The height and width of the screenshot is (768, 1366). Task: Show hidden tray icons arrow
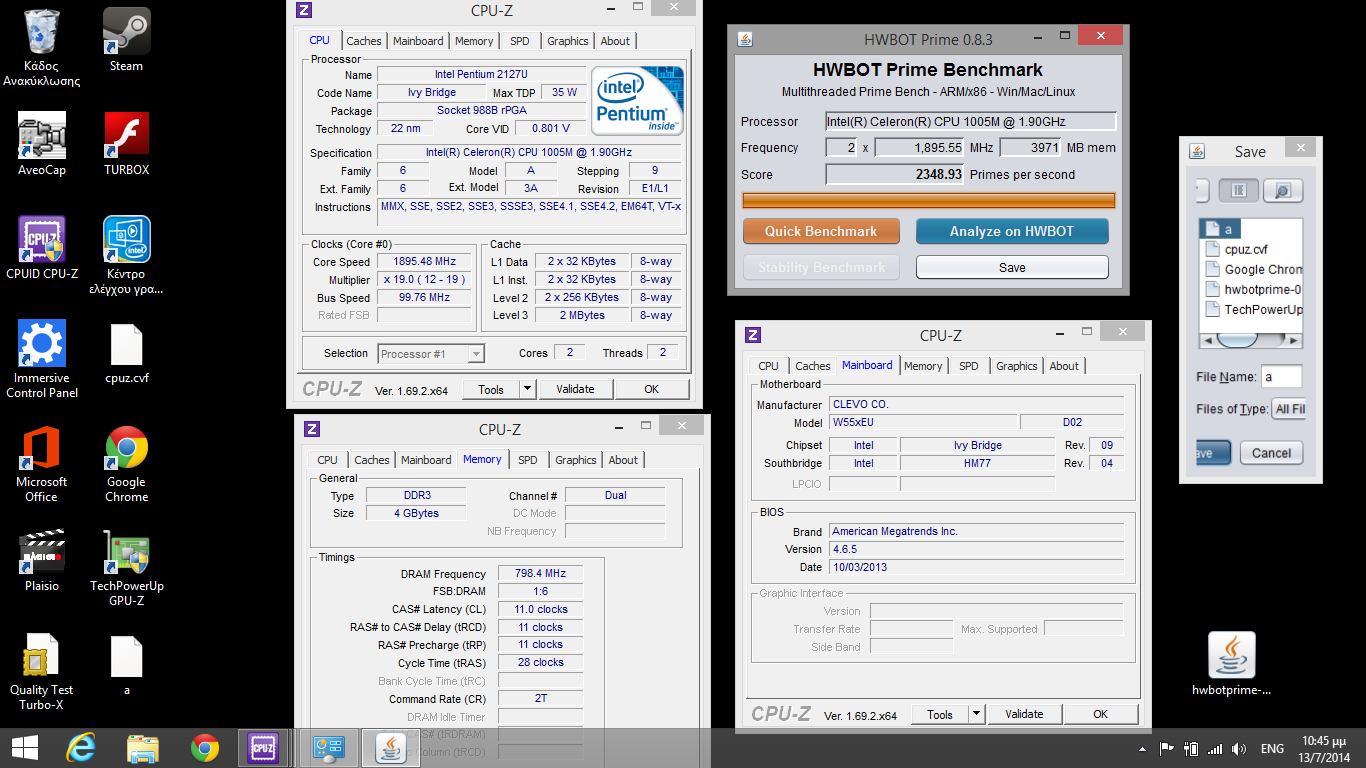click(x=1143, y=749)
